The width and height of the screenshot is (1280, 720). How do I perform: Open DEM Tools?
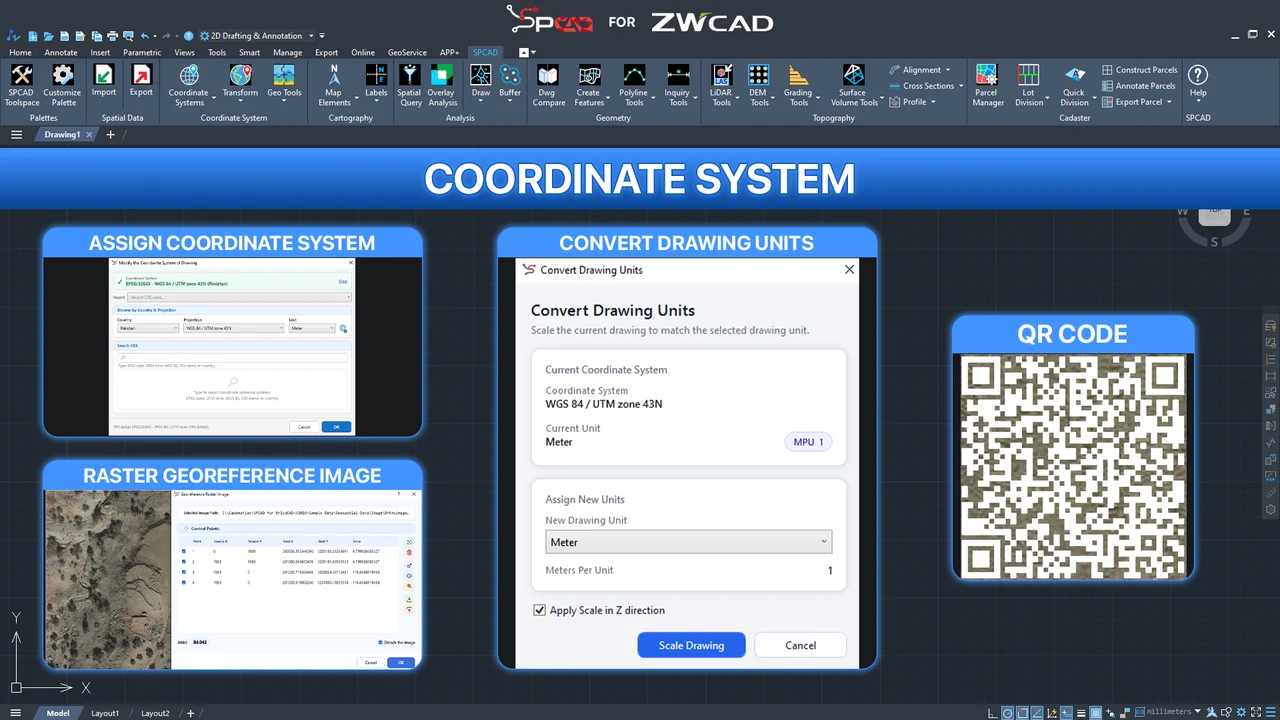[759, 85]
